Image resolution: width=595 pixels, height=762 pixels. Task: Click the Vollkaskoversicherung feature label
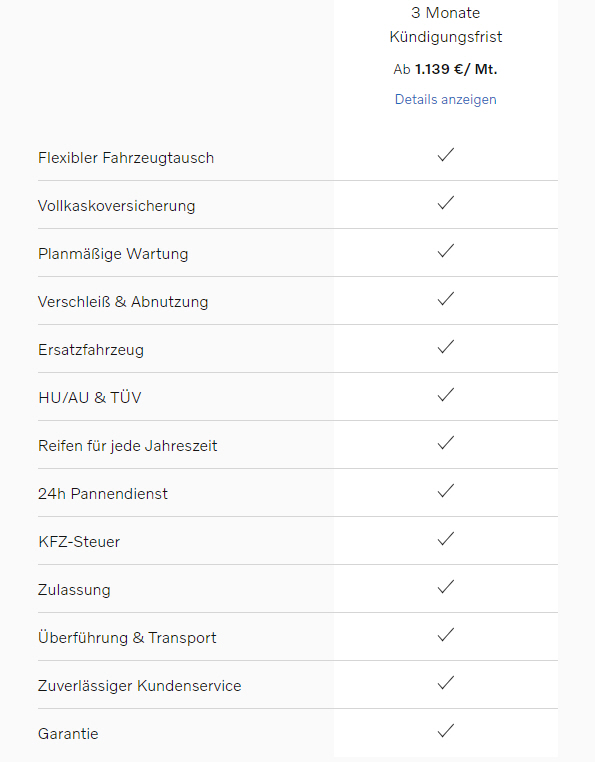click(117, 206)
